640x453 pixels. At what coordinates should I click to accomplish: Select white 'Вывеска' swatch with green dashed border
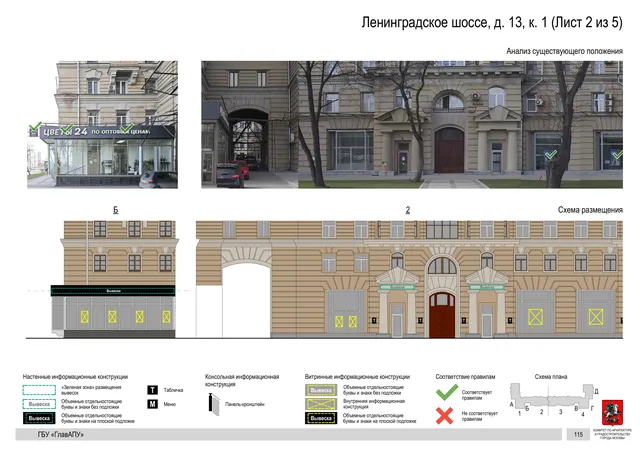click(39, 404)
